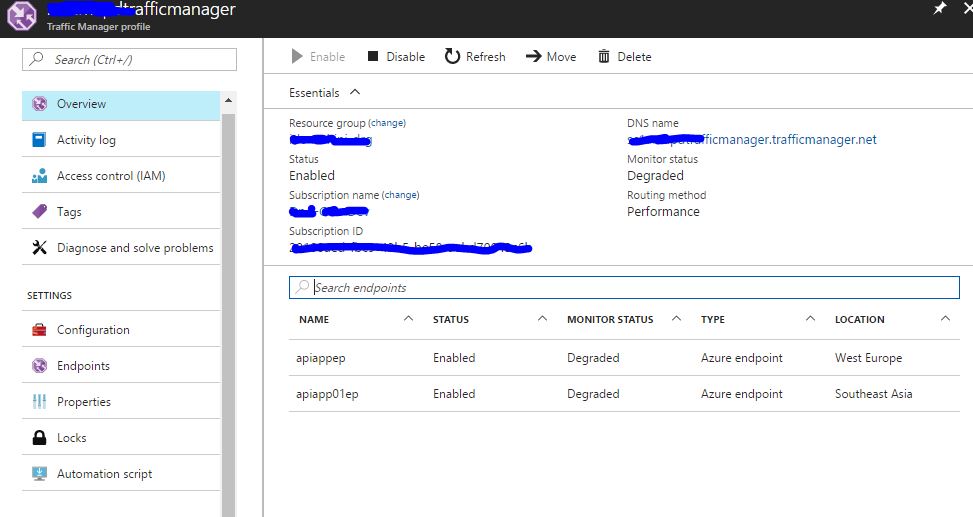The width and height of the screenshot is (973, 517).
Task: Sort endpoints by Location column arrow
Action: pos(945,318)
